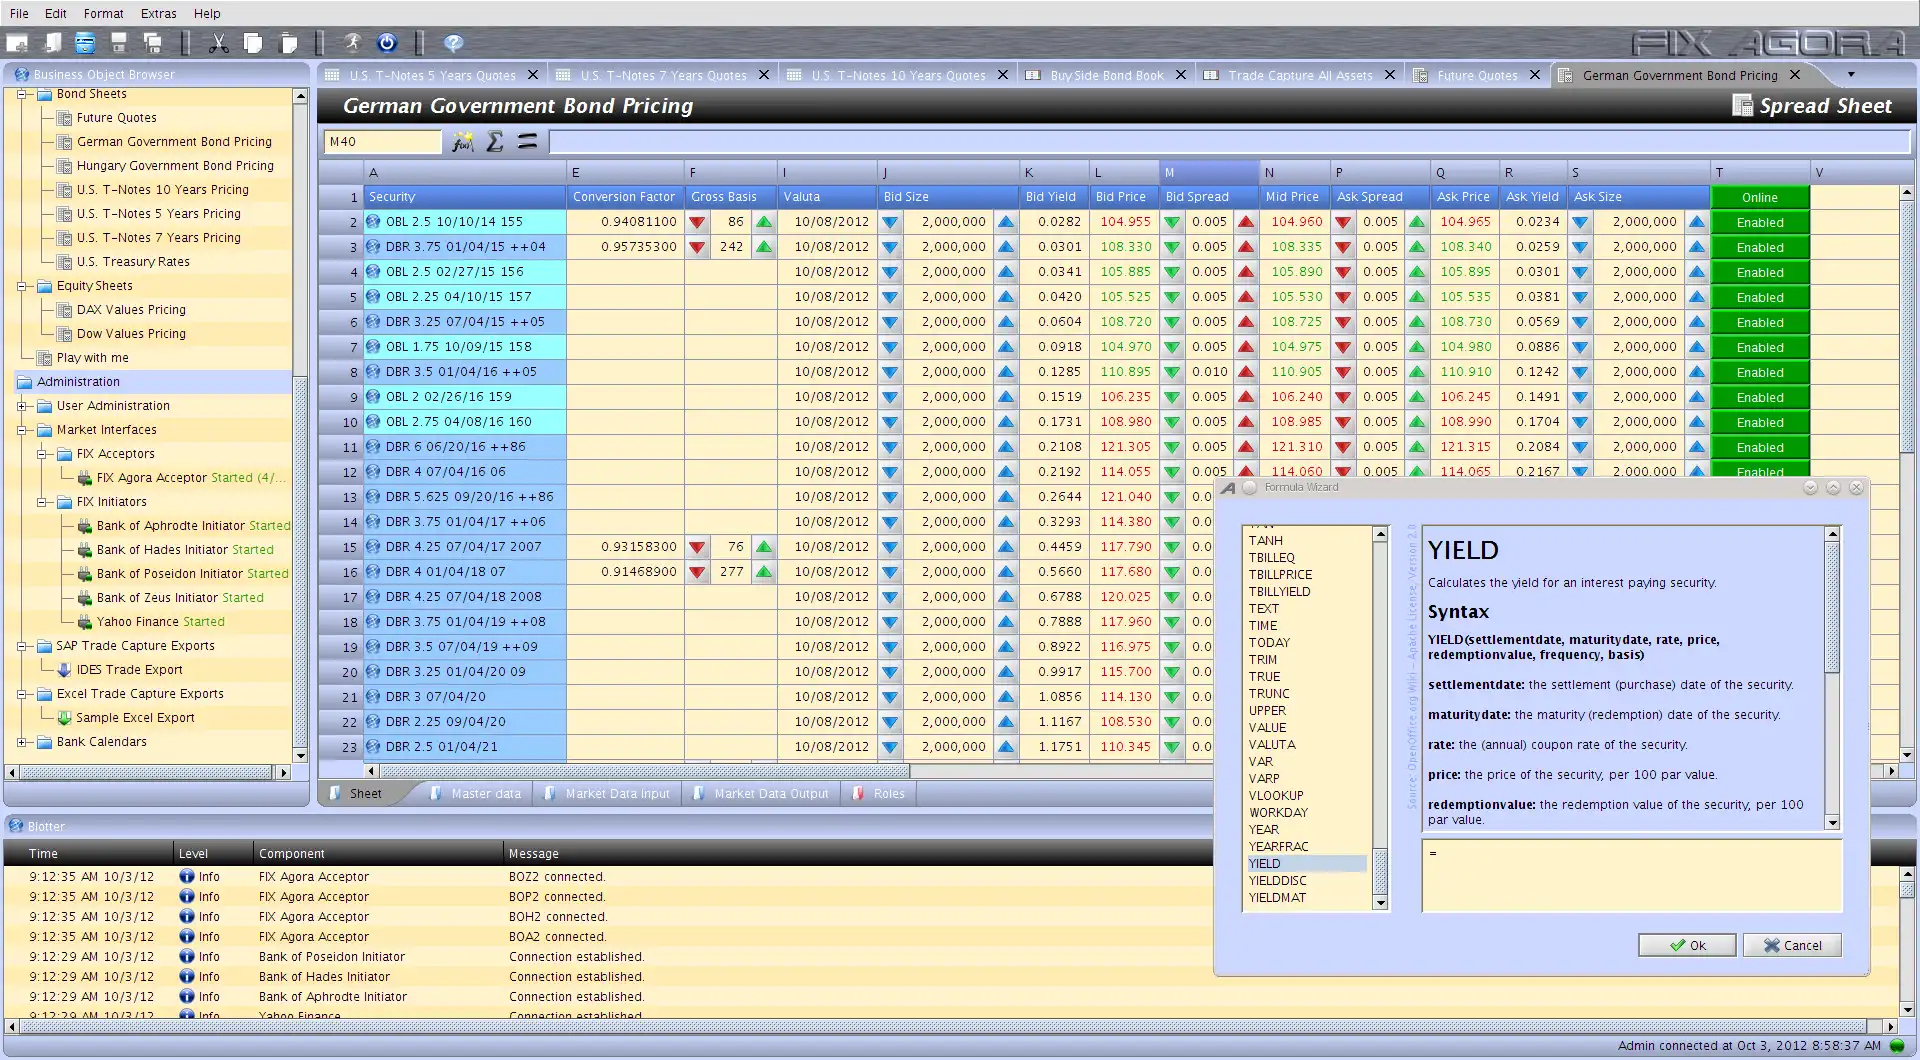The height and width of the screenshot is (1060, 1920).
Task: Cancel the Formula Wizard dialog
Action: pyautogui.click(x=1791, y=945)
